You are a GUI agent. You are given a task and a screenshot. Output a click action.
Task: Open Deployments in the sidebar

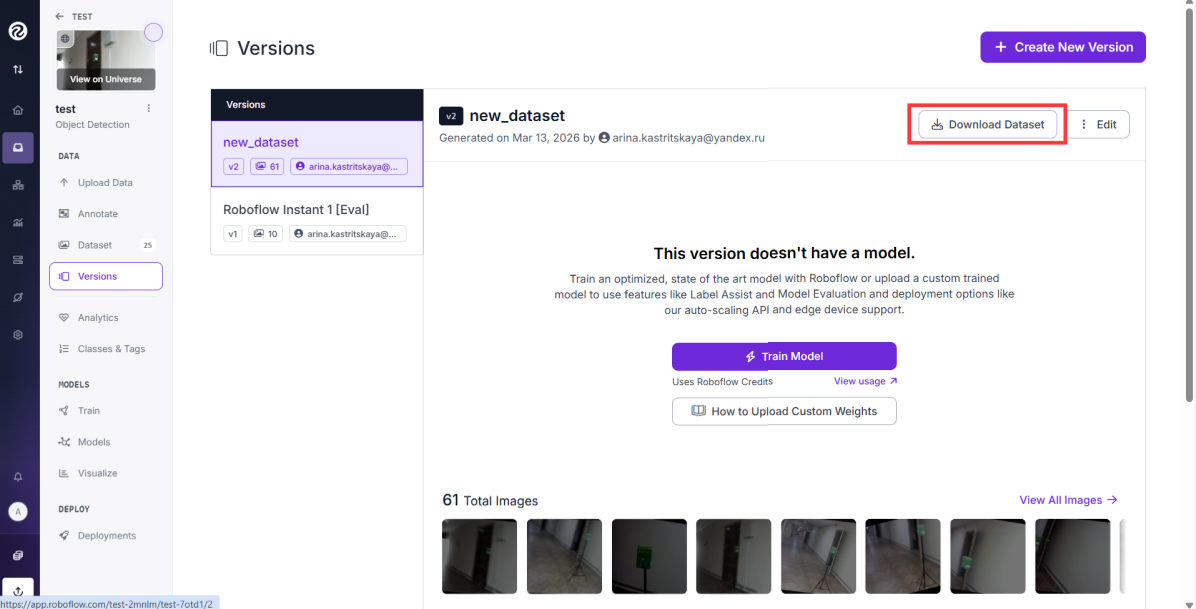pos(106,536)
